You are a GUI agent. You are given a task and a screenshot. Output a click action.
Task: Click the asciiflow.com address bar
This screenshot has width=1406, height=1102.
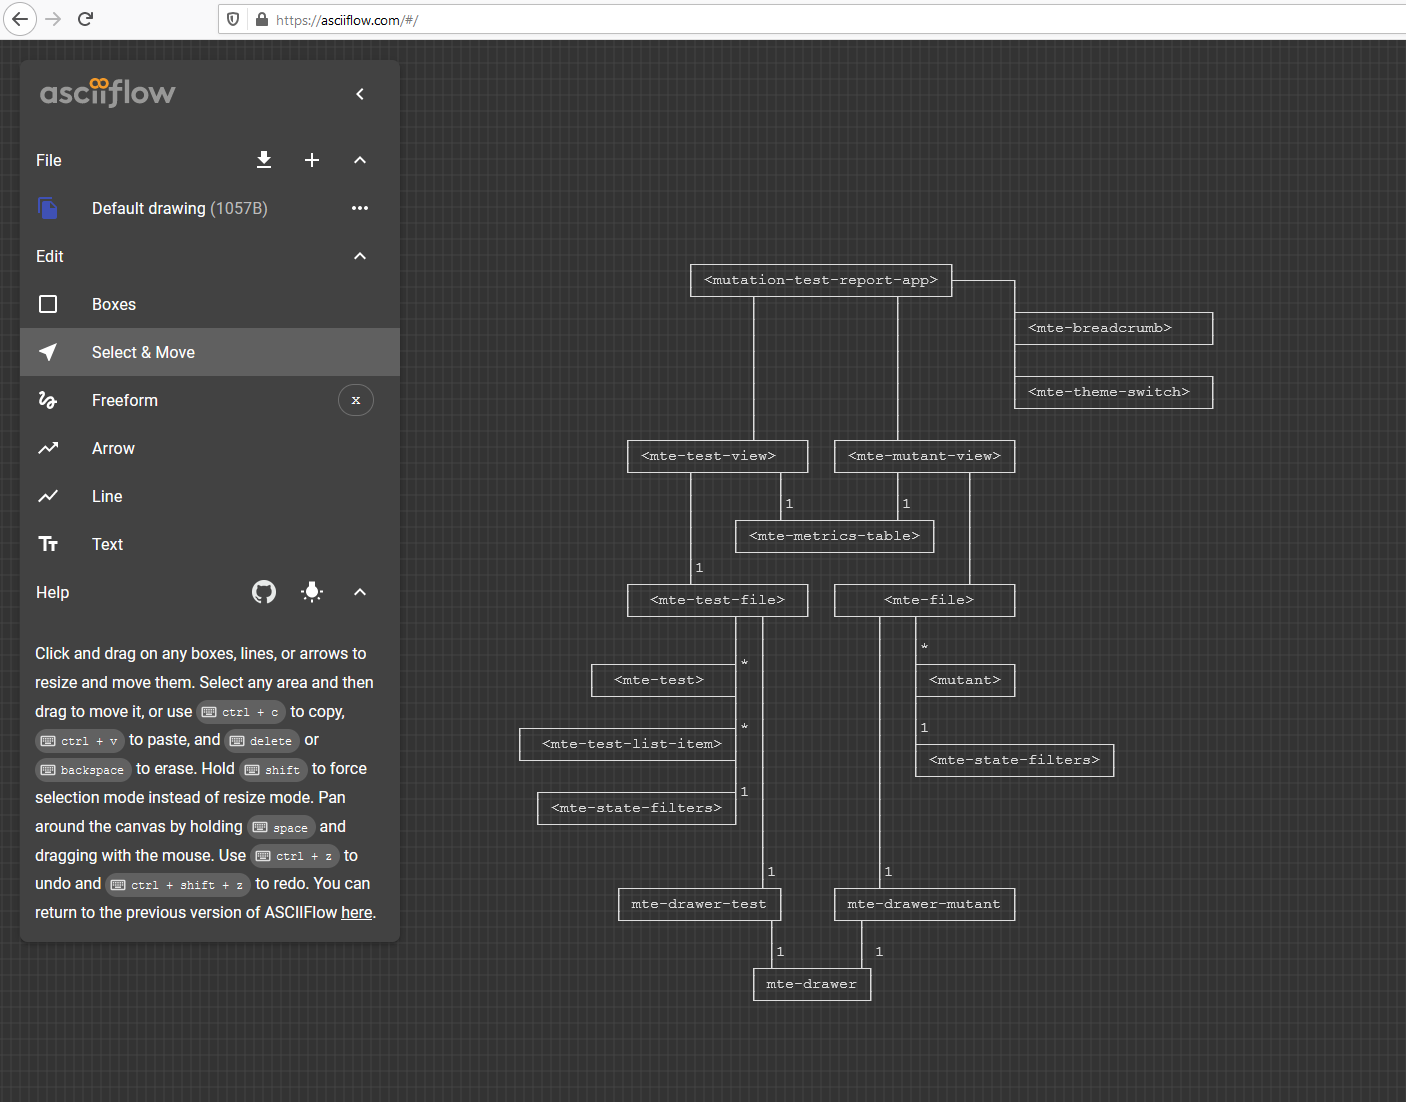click(x=810, y=19)
